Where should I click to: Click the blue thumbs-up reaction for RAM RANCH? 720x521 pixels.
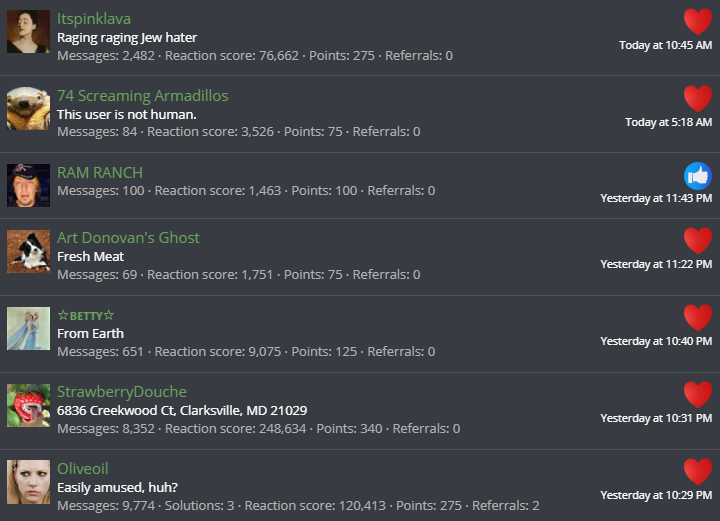click(x=698, y=176)
